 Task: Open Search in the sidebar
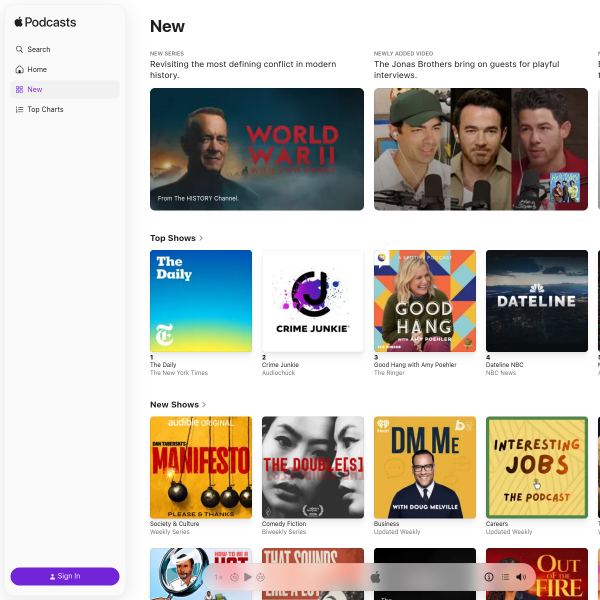coord(65,49)
